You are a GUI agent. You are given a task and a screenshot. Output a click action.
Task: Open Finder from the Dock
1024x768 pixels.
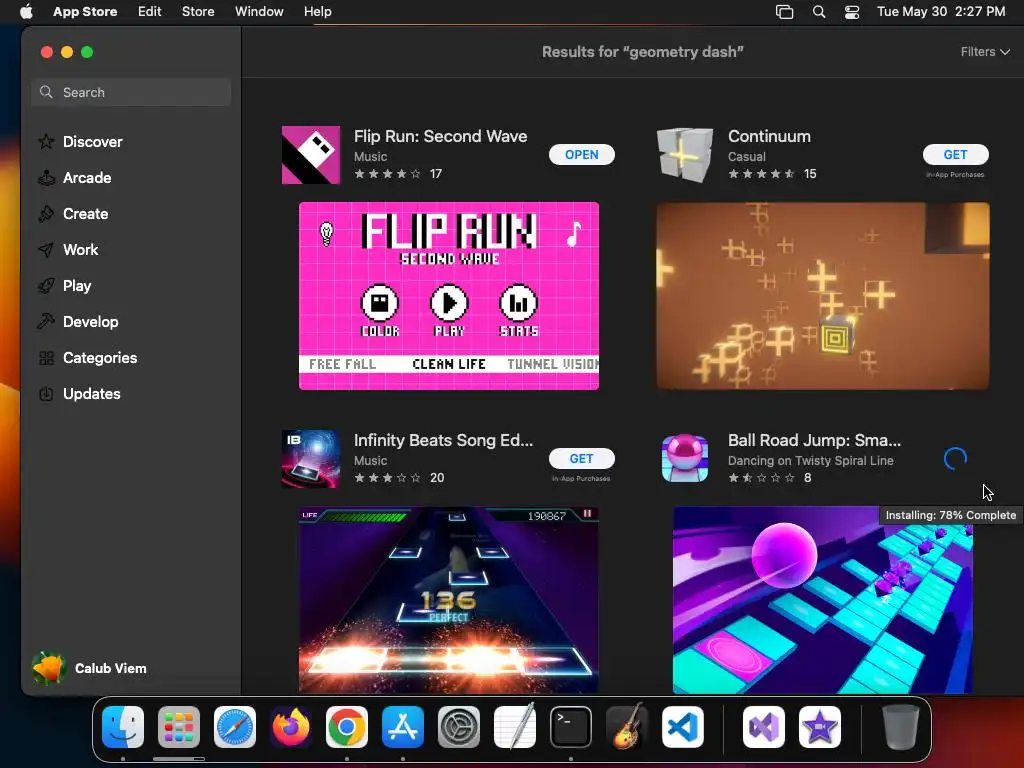pyautogui.click(x=123, y=727)
